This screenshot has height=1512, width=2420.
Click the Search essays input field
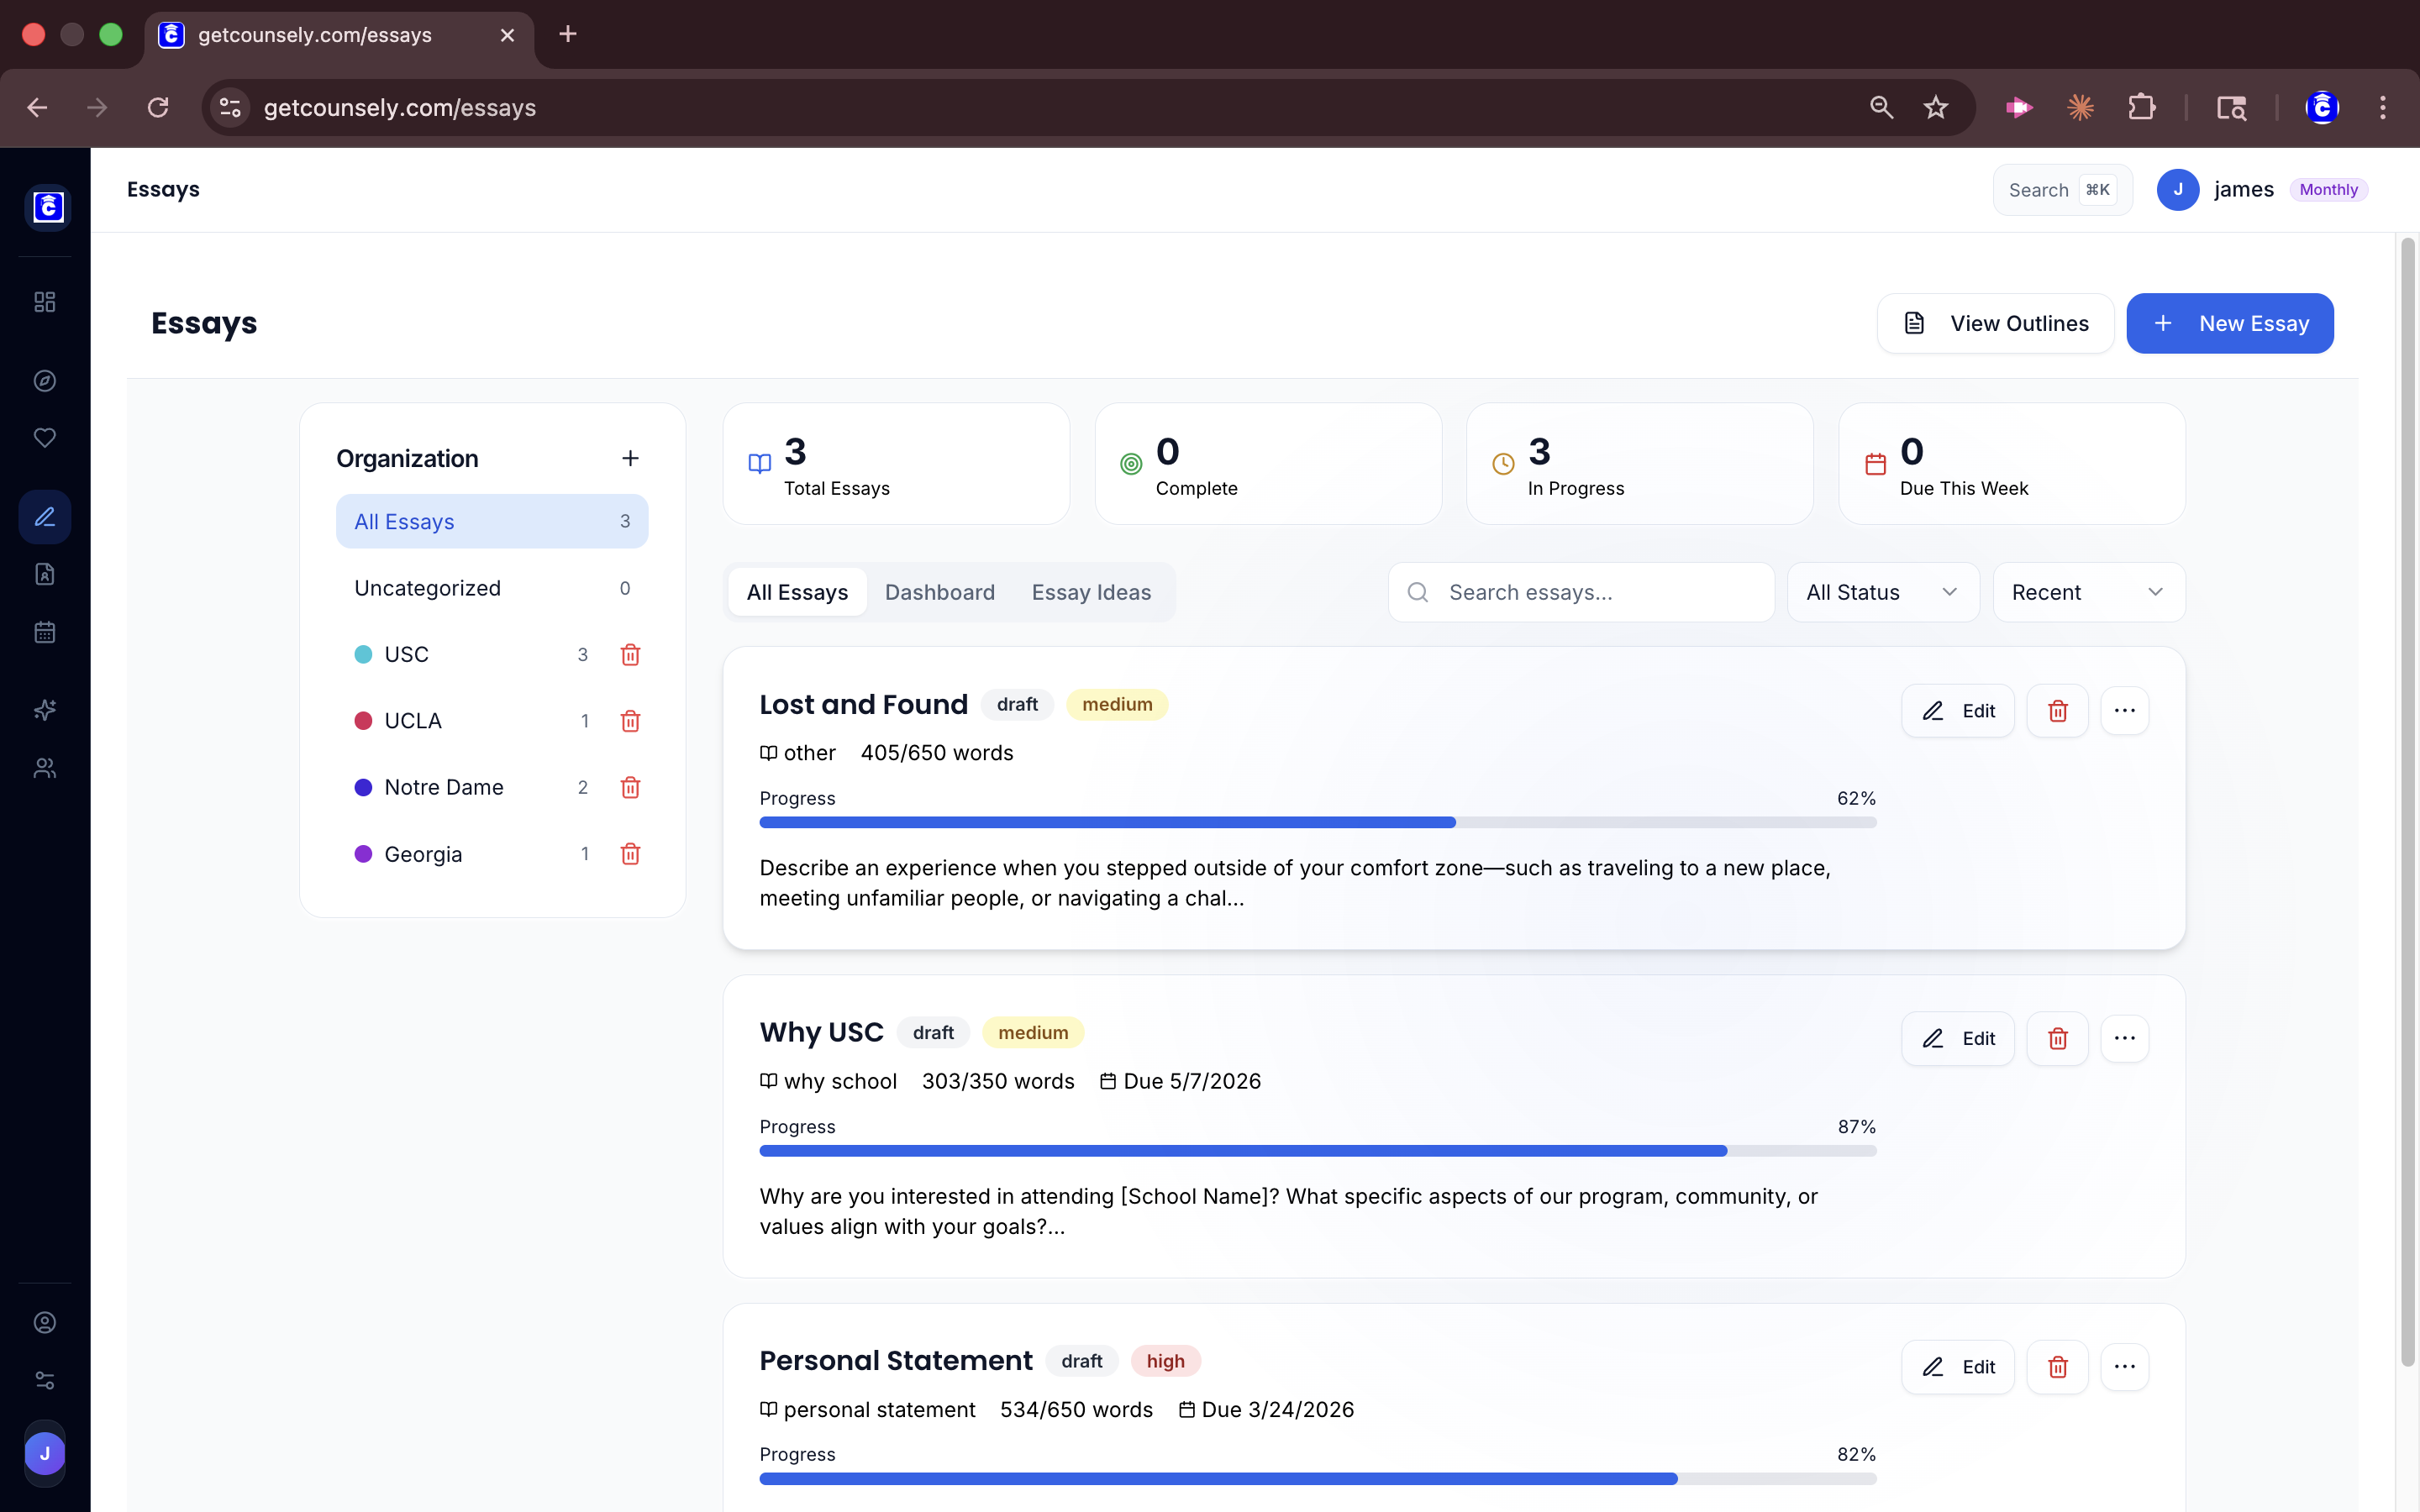[x=1580, y=591]
